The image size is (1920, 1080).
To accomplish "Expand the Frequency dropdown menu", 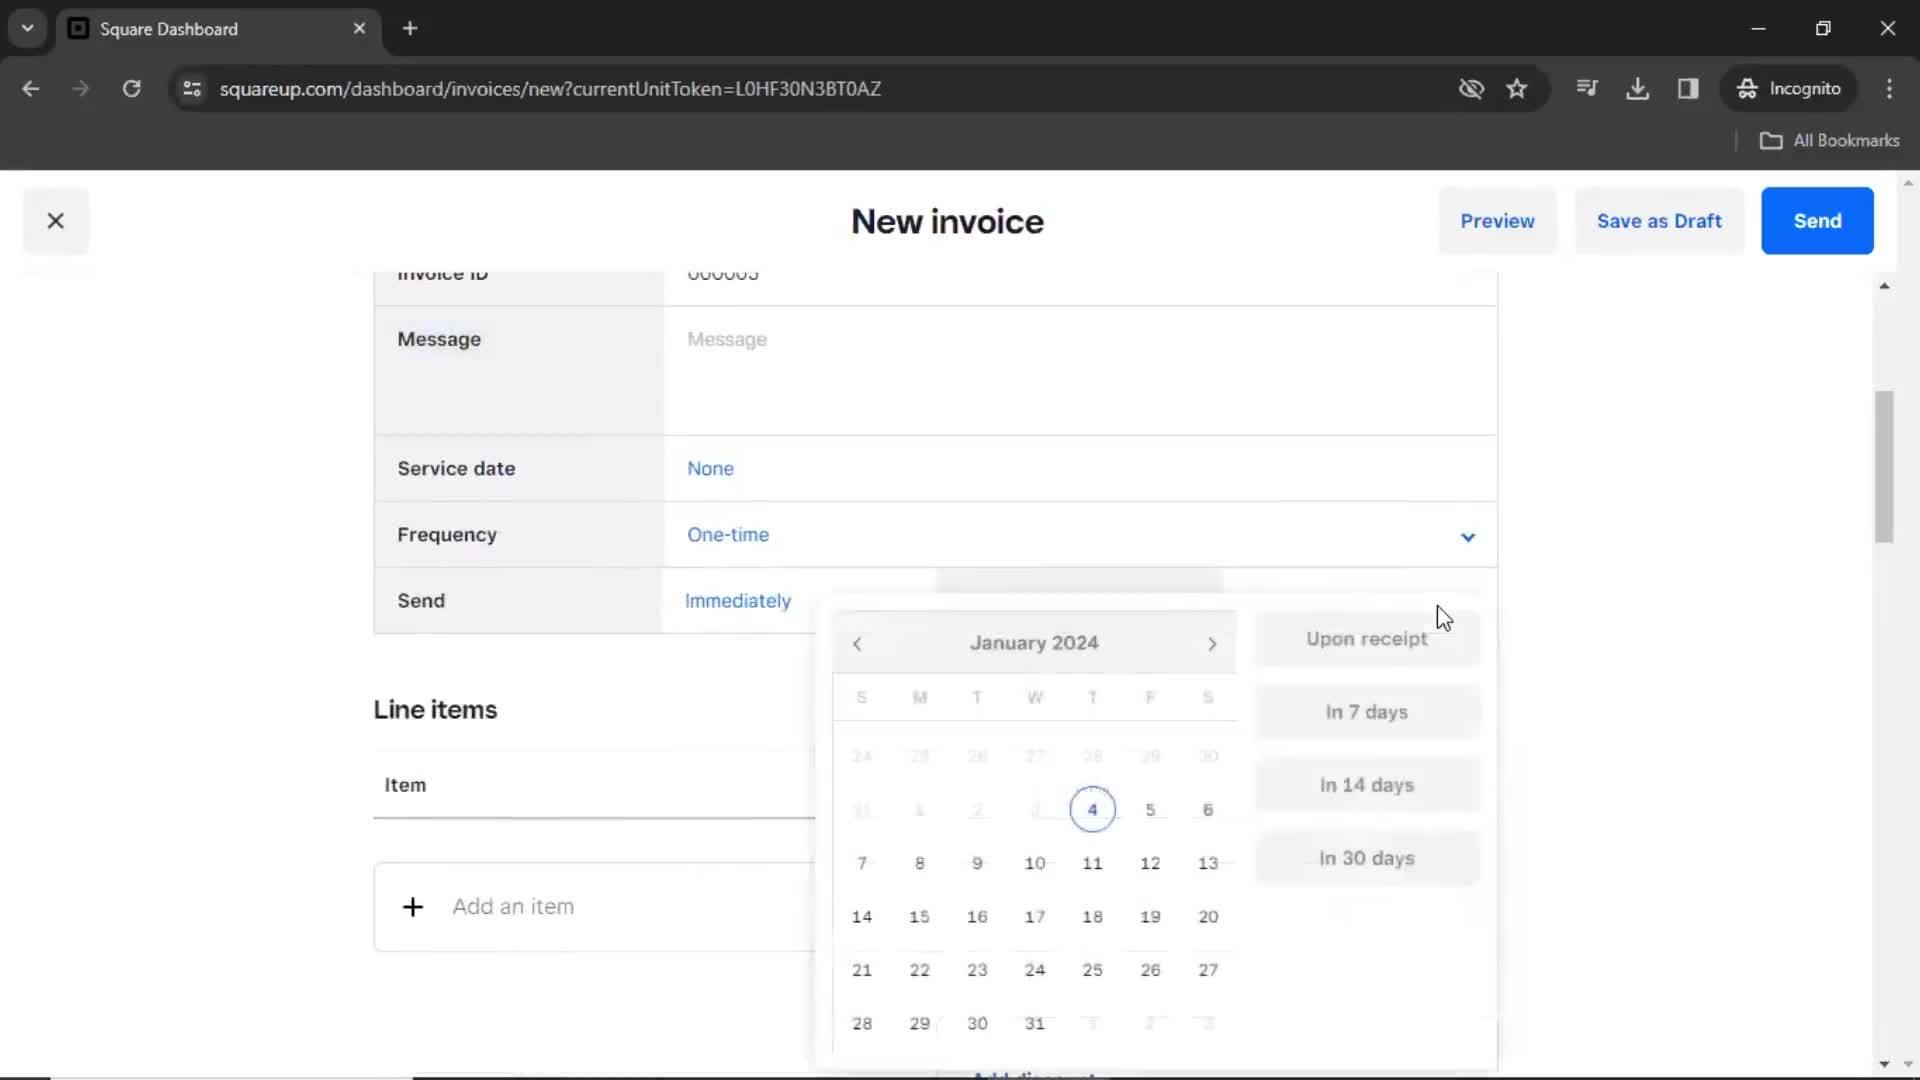I will coord(1468,534).
